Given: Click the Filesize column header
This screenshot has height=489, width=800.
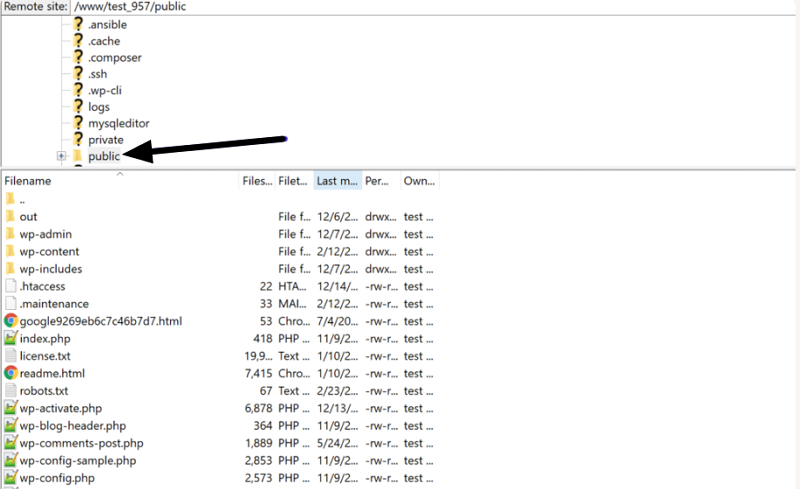Looking at the screenshot, I should 257,181.
